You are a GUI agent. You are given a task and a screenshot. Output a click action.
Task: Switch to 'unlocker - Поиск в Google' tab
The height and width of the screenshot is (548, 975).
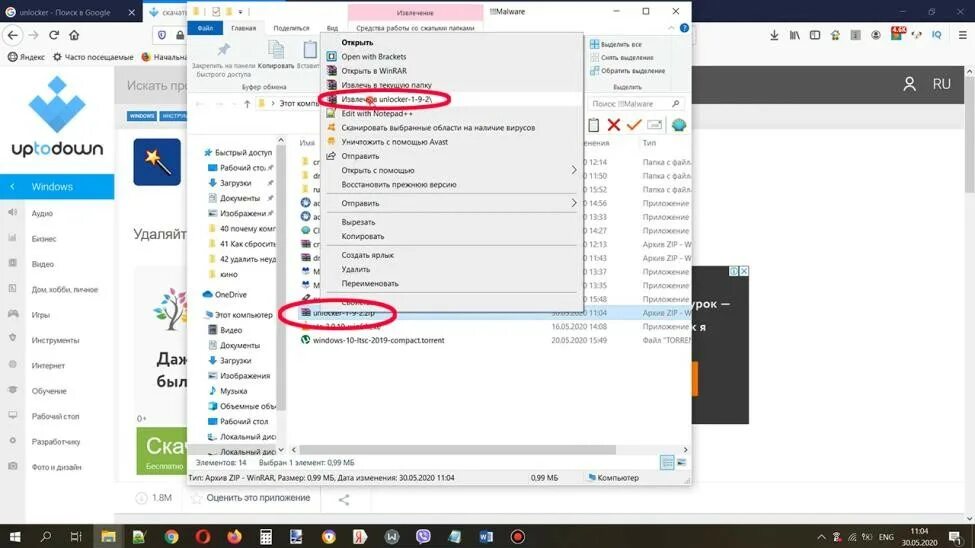(x=65, y=12)
